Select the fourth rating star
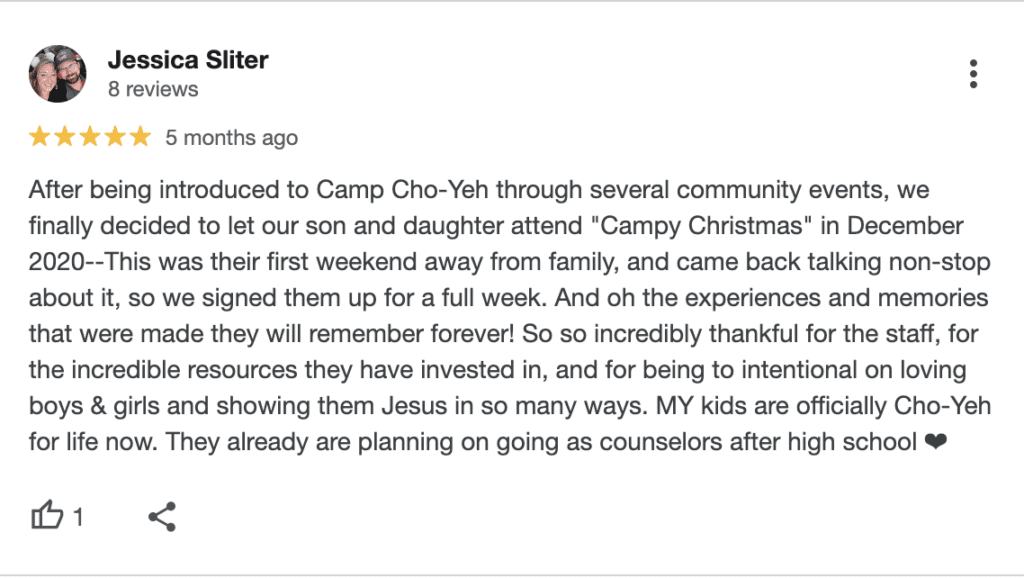The height and width of the screenshot is (578, 1024). (x=115, y=137)
